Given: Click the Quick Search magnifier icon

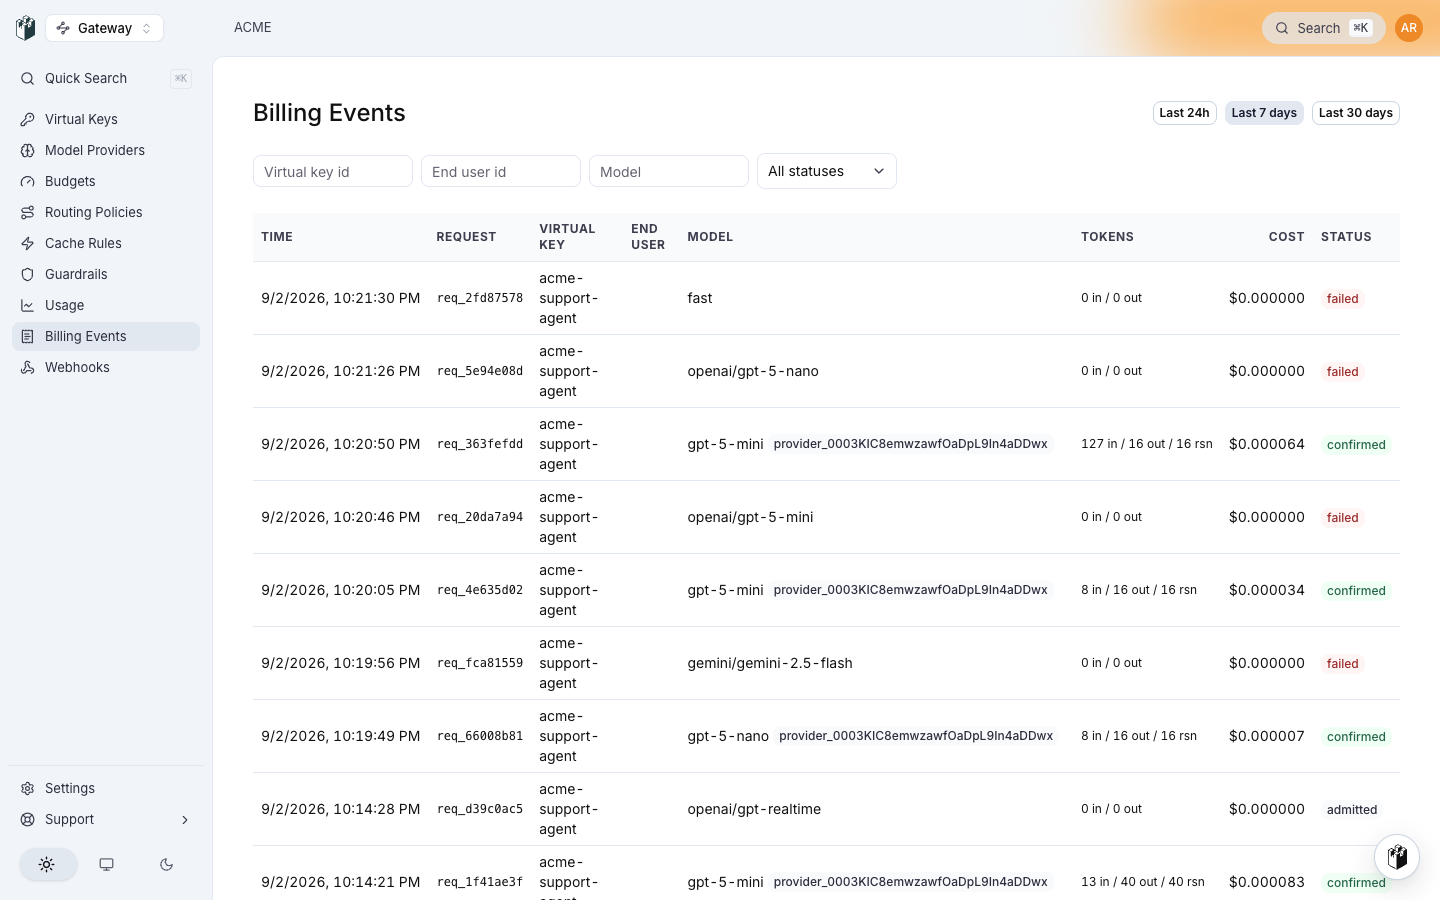Looking at the screenshot, I should click(x=28, y=78).
